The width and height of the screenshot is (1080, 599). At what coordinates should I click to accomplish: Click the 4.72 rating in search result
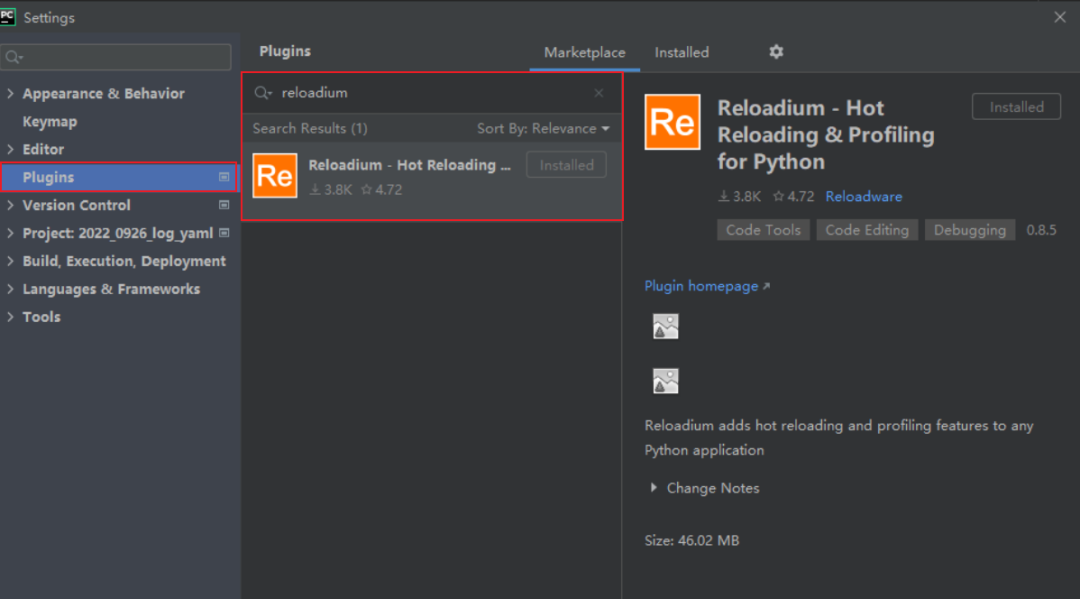[382, 190]
